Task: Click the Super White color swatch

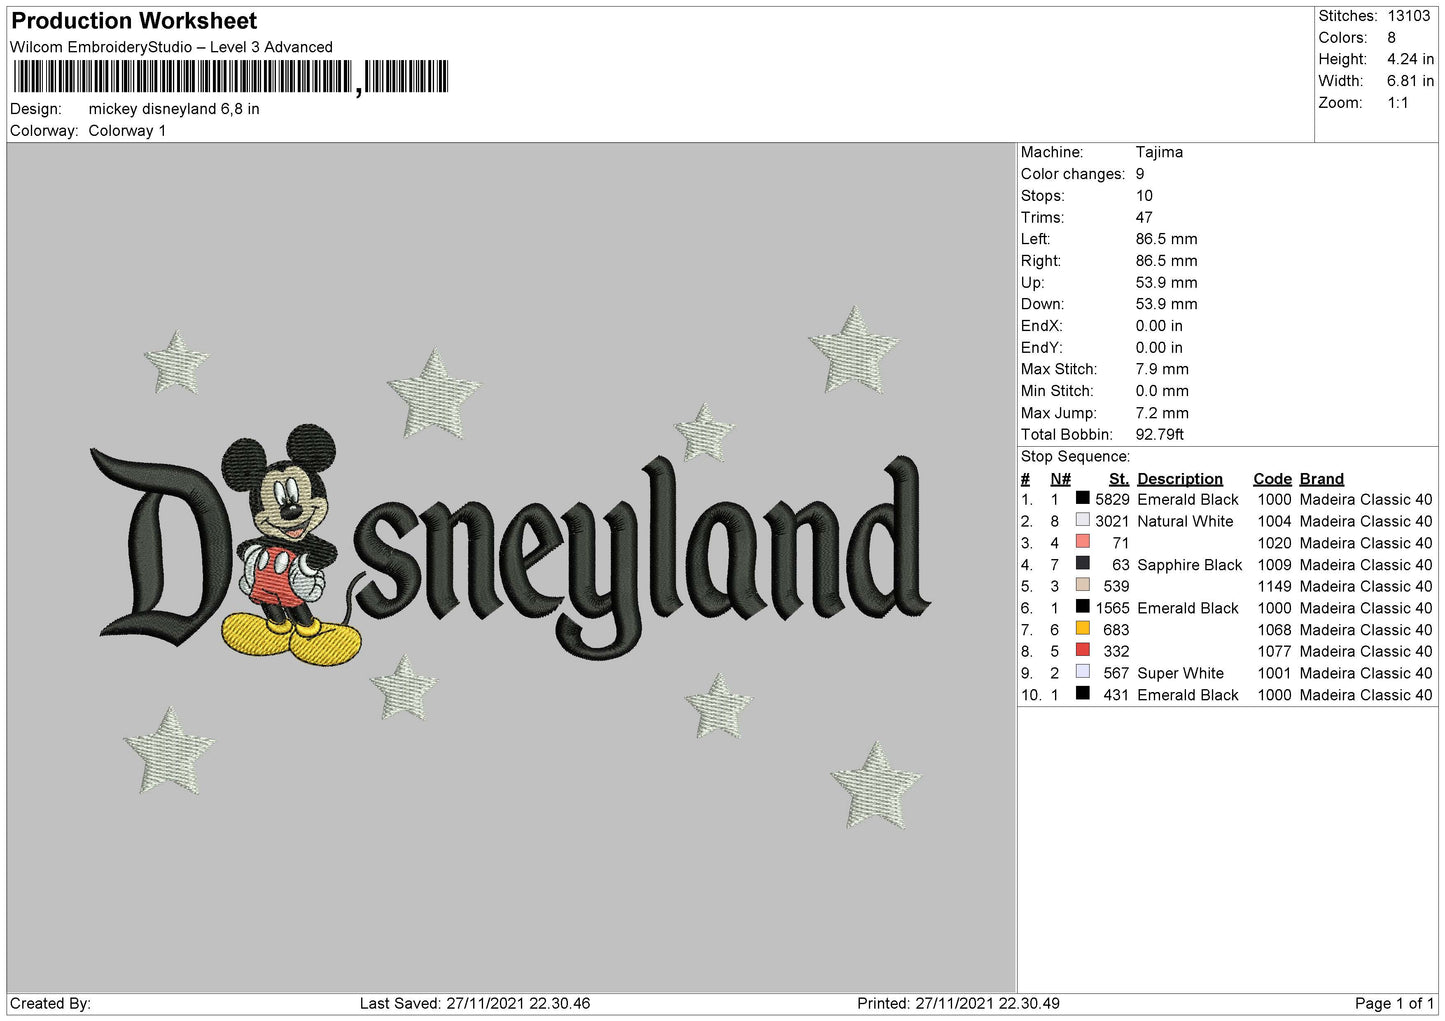Action: [x=1082, y=672]
